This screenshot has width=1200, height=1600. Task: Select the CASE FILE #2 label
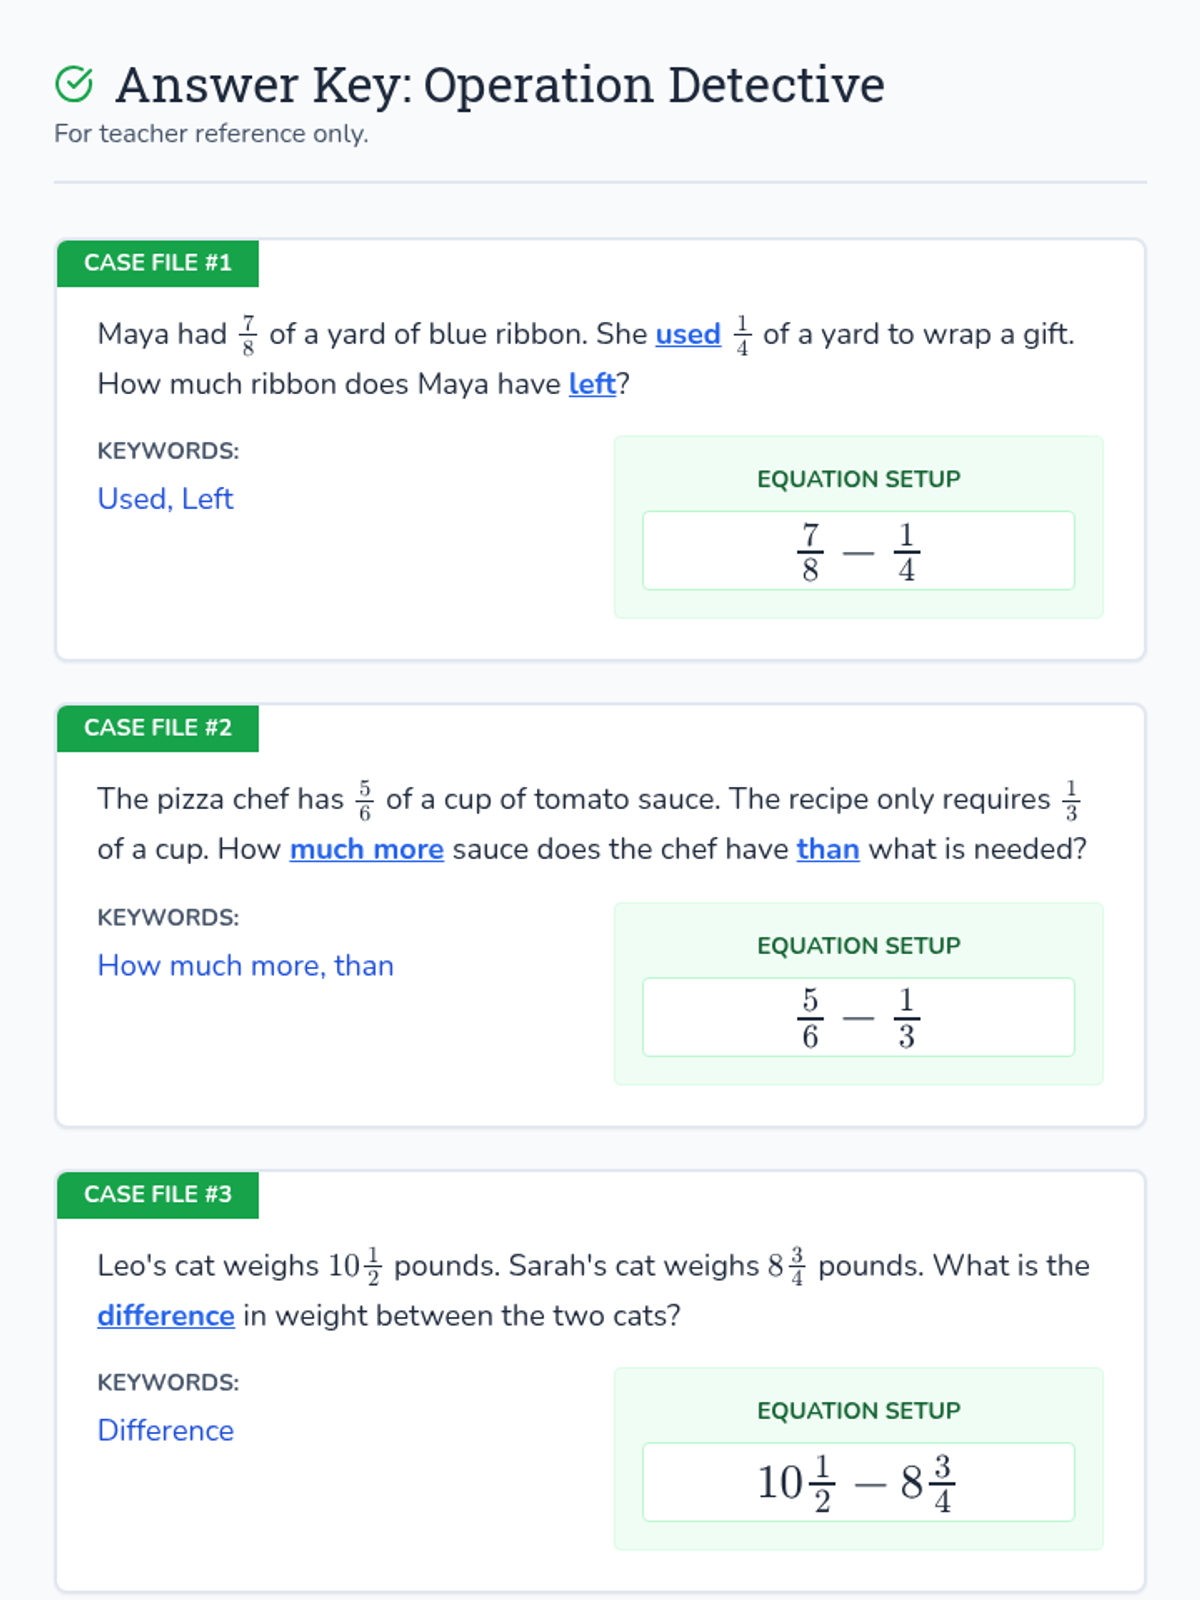[x=158, y=728]
